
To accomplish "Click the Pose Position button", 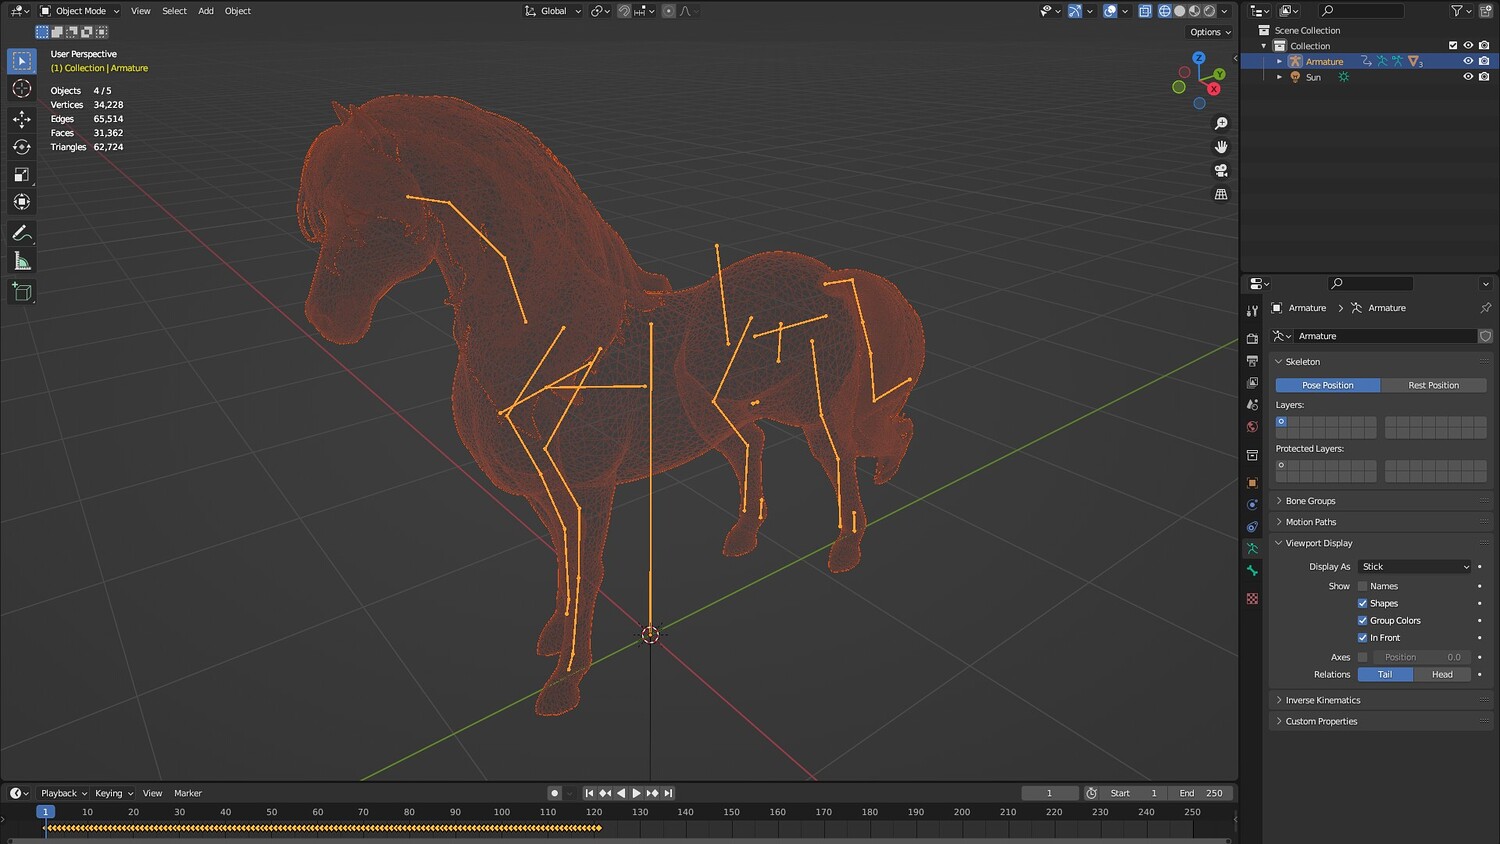I will coord(1328,385).
